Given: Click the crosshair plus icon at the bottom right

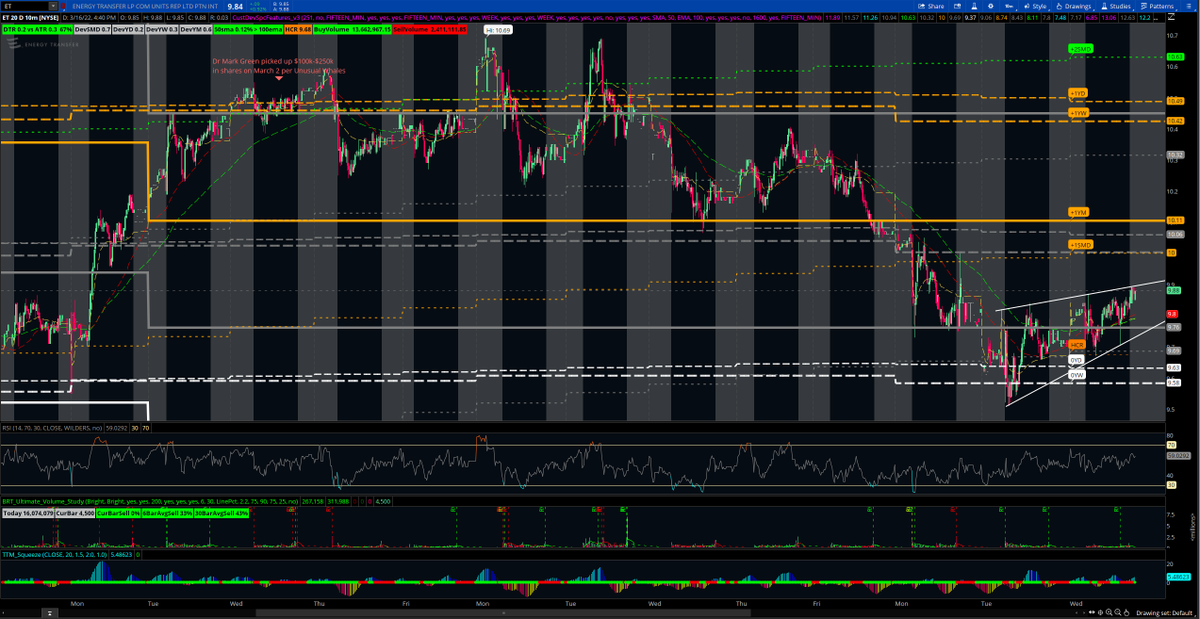Looking at the screenshot, I should [x=1100, y=613].
